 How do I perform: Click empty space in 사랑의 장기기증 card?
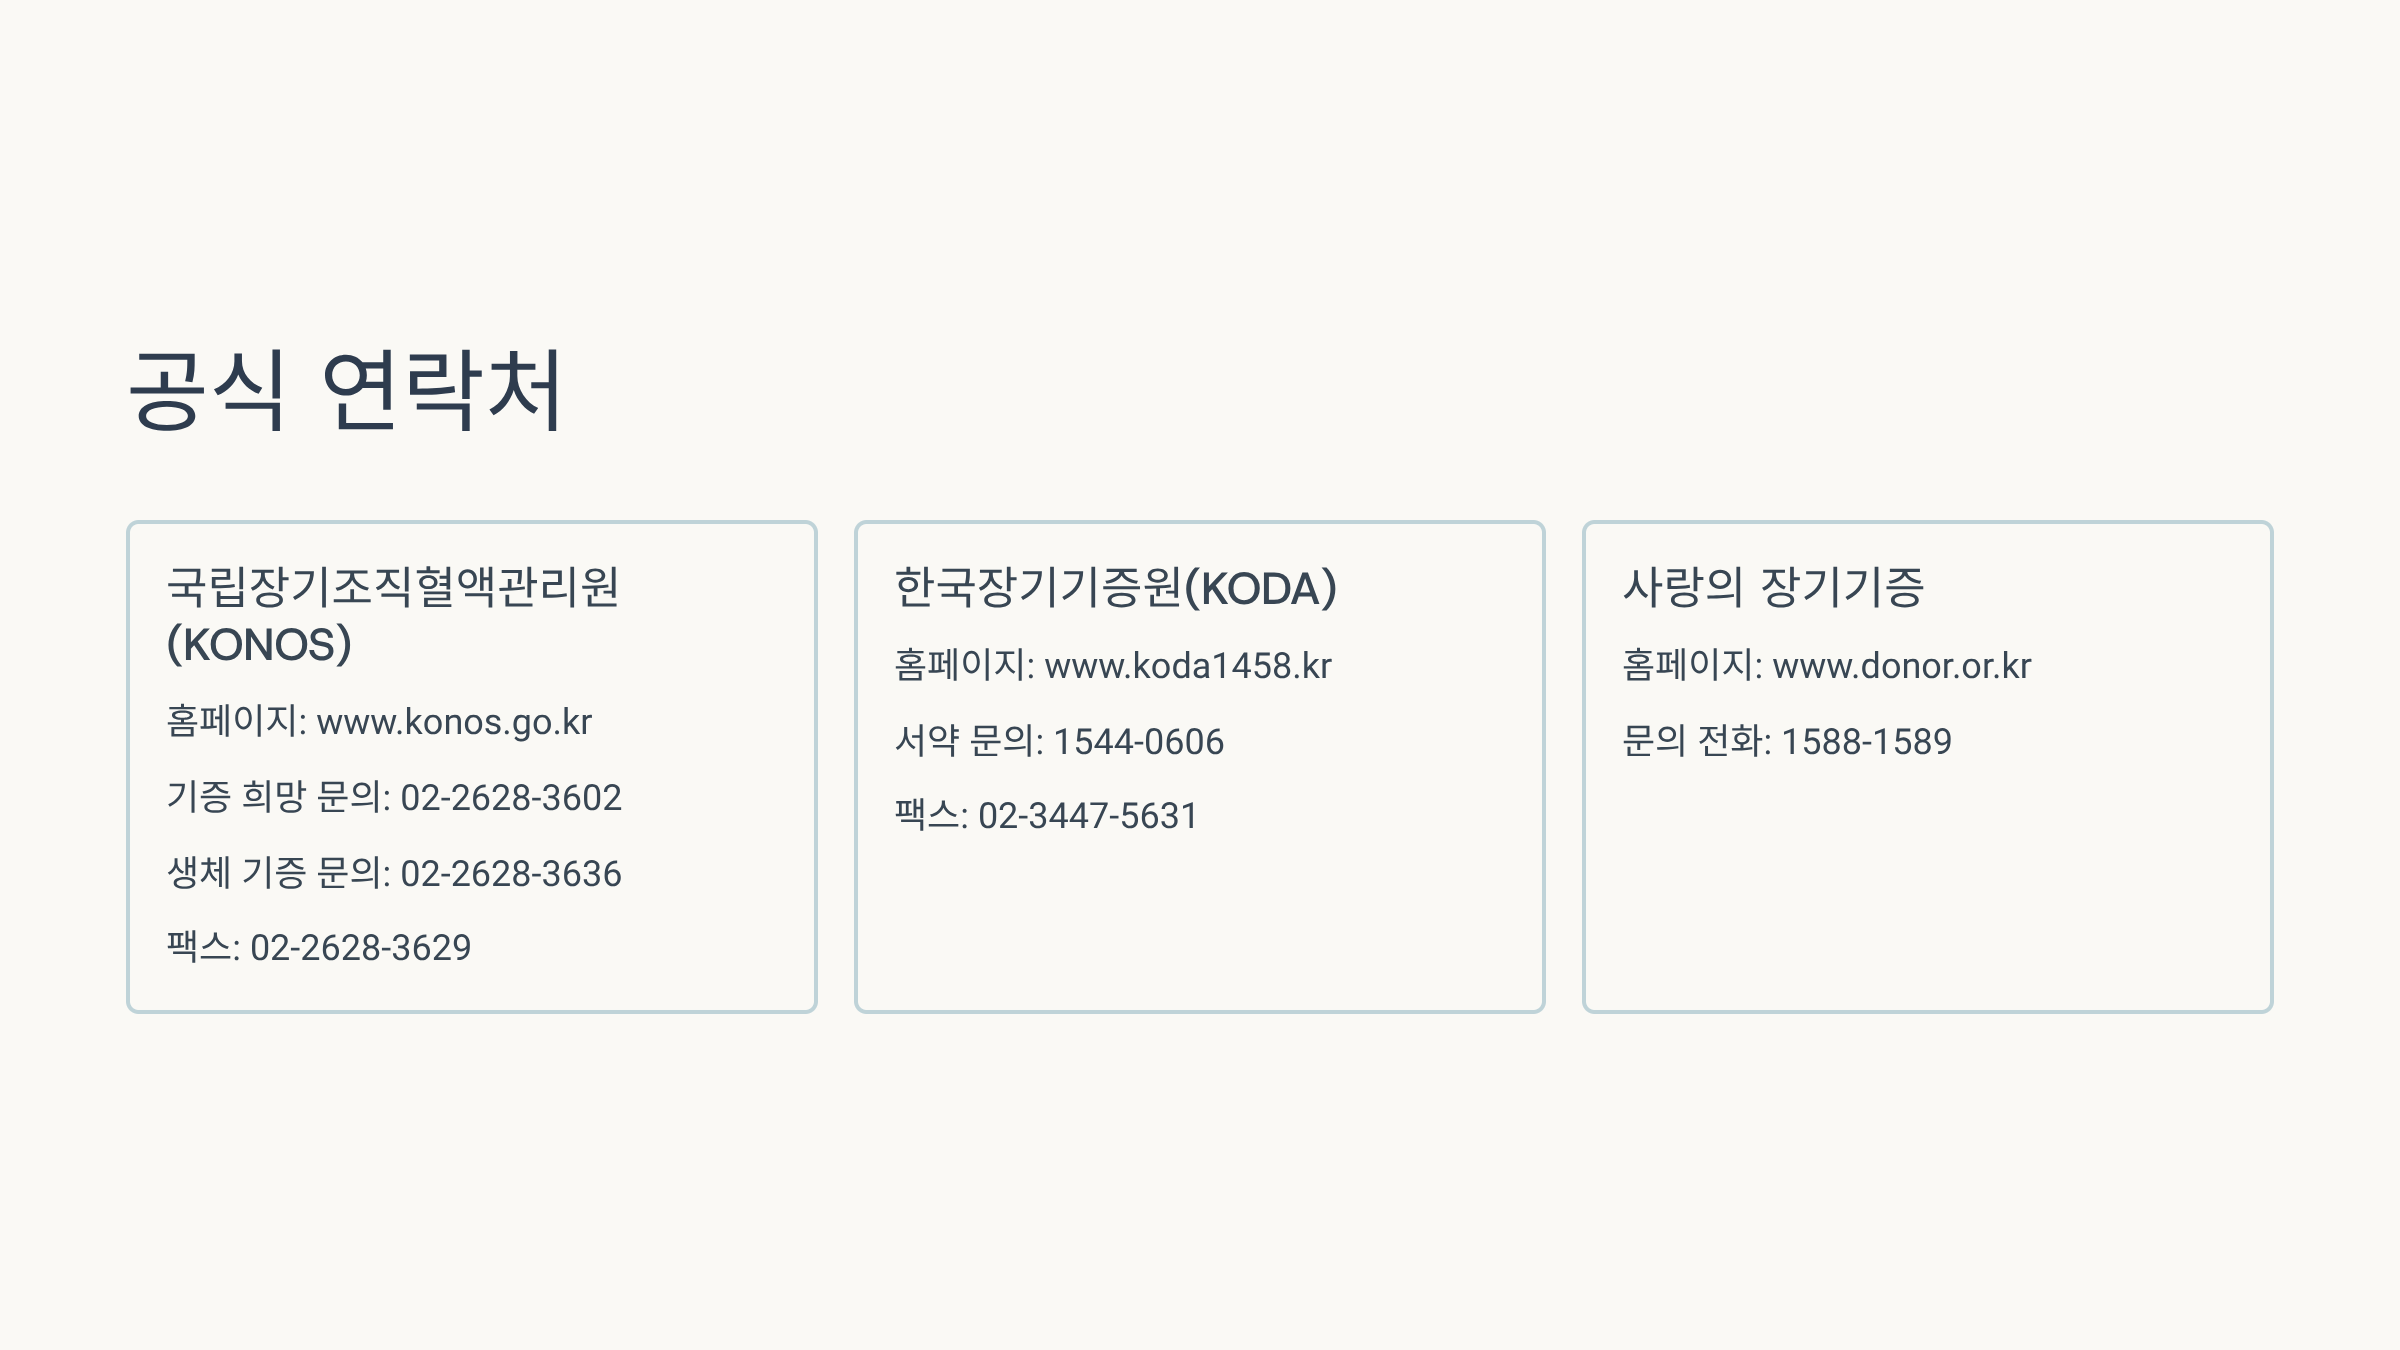1928,890
